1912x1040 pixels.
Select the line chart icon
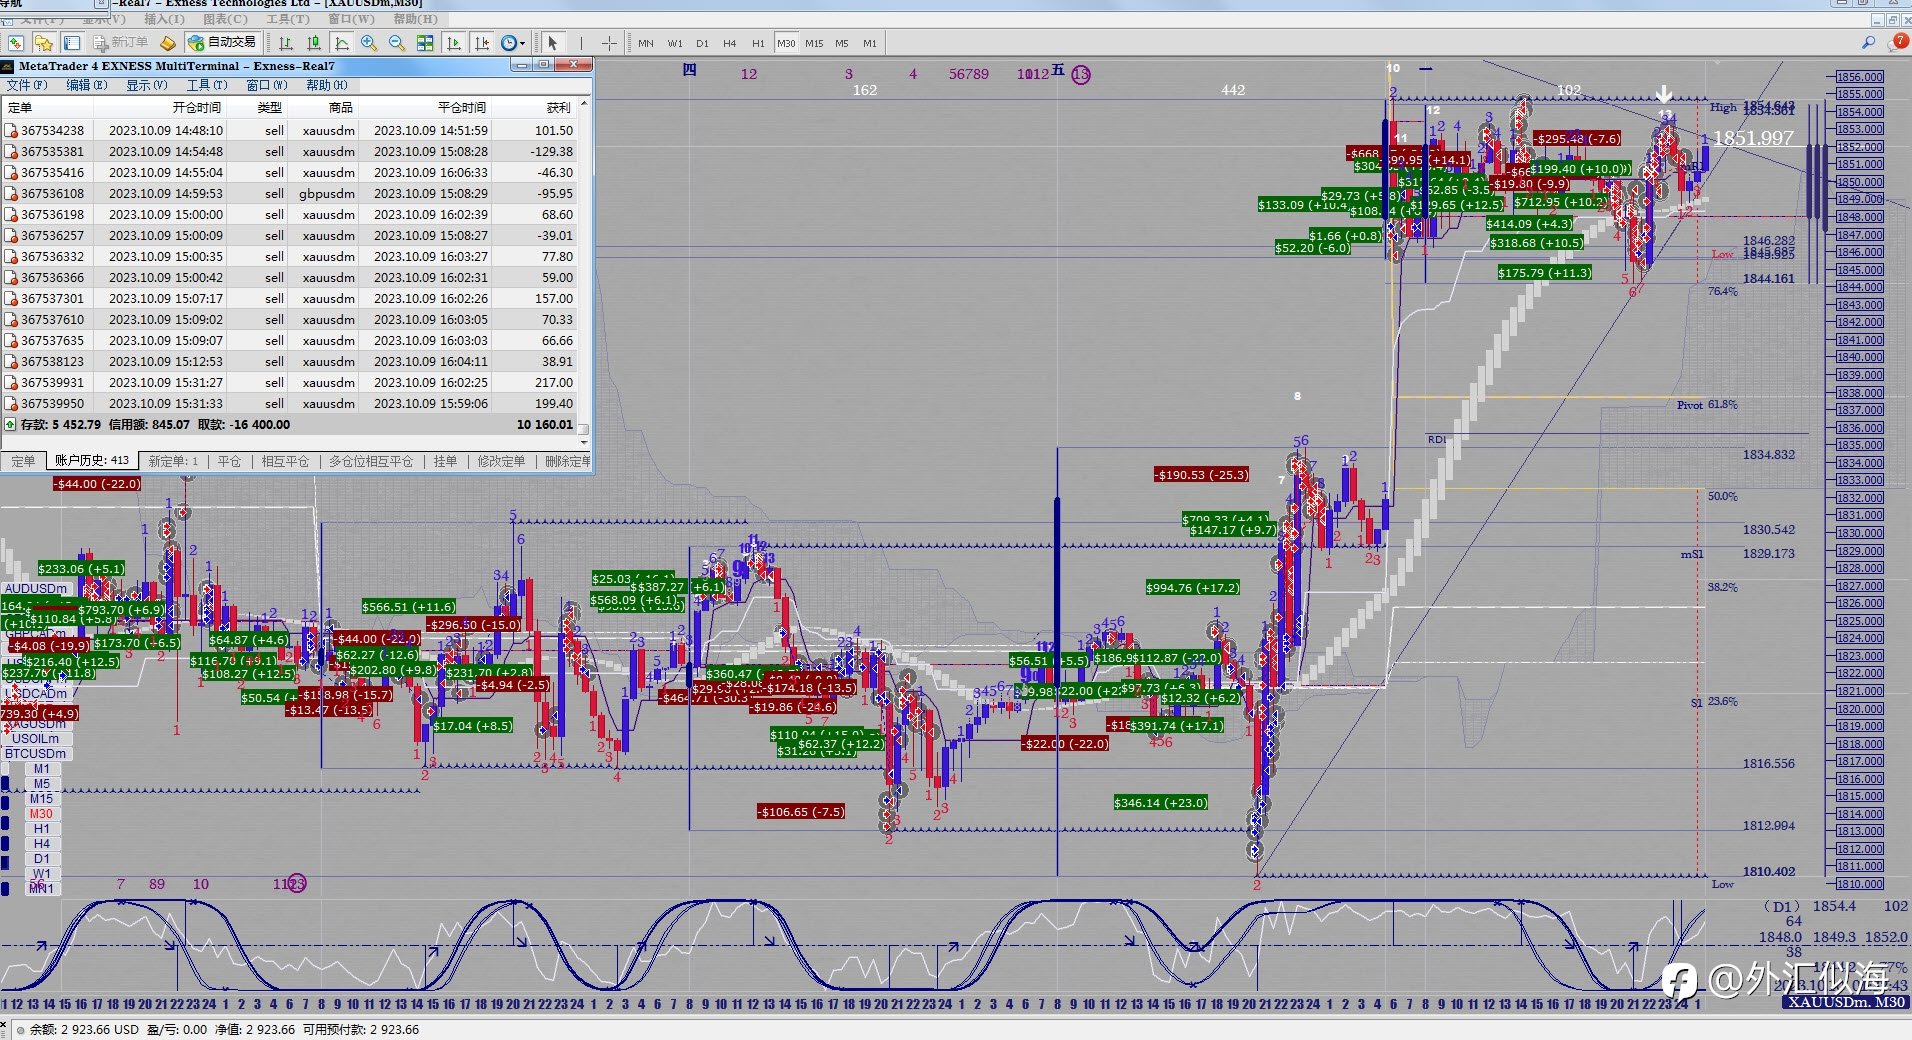coord(342,43)
